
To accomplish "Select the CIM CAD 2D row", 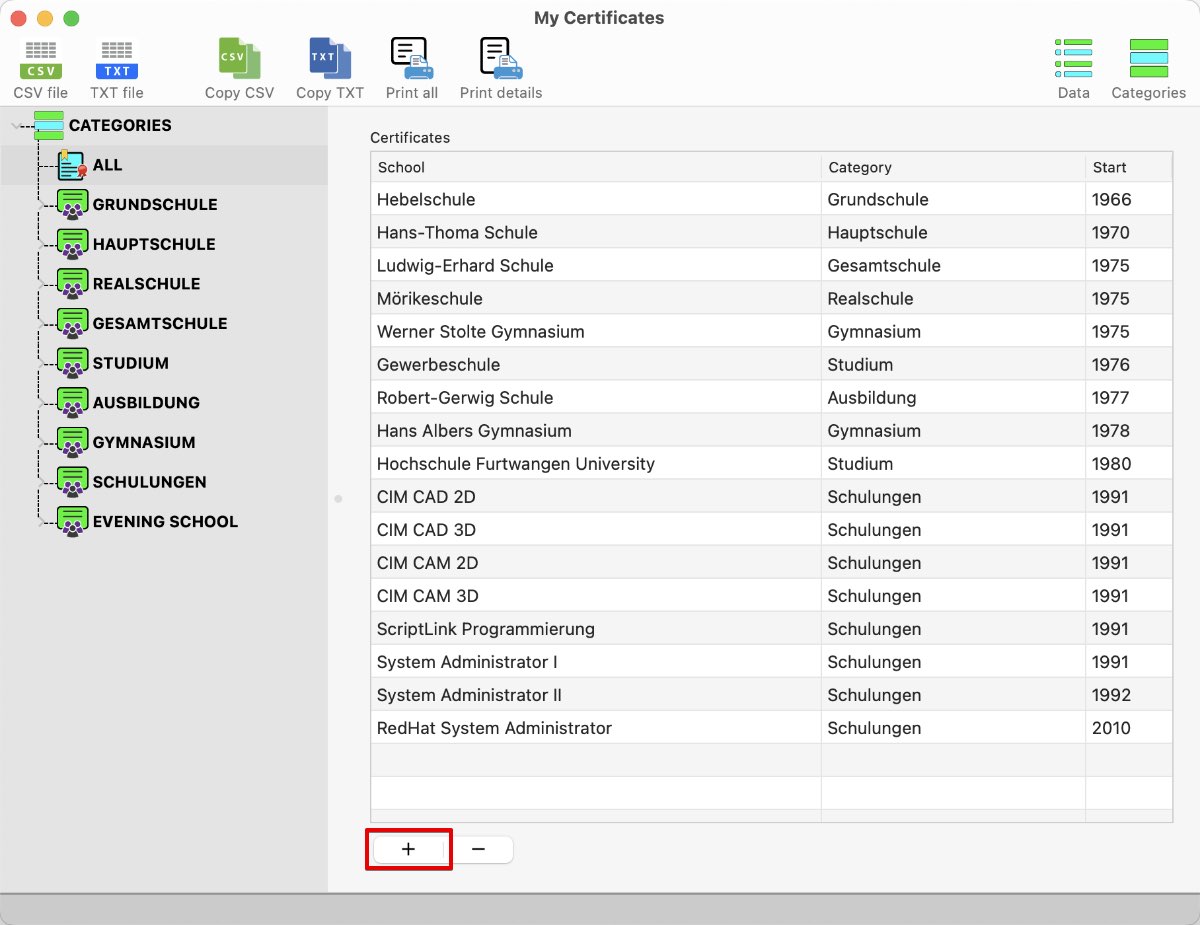I will pos(771,496).
